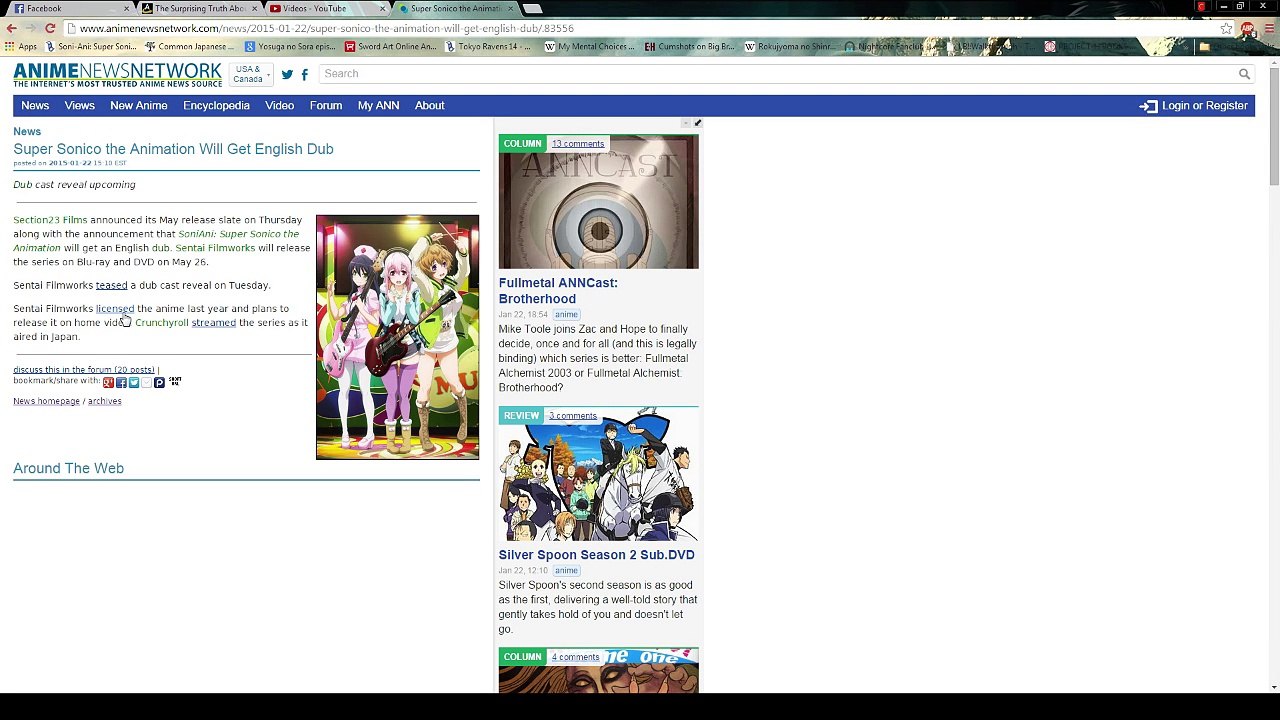This screenshot has width=1280, height=720.
Task: Click the Pinboard bookmark share icon
Action: pyautogui.click(x=159, y=382)
